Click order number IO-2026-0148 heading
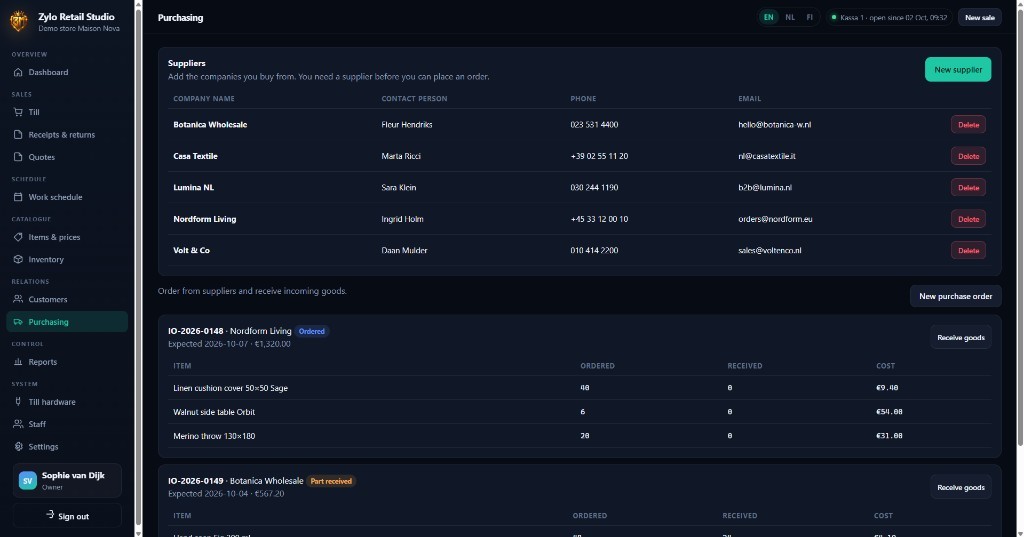The height and width of the screenshot is (537, 1024). tap(195, 331)
